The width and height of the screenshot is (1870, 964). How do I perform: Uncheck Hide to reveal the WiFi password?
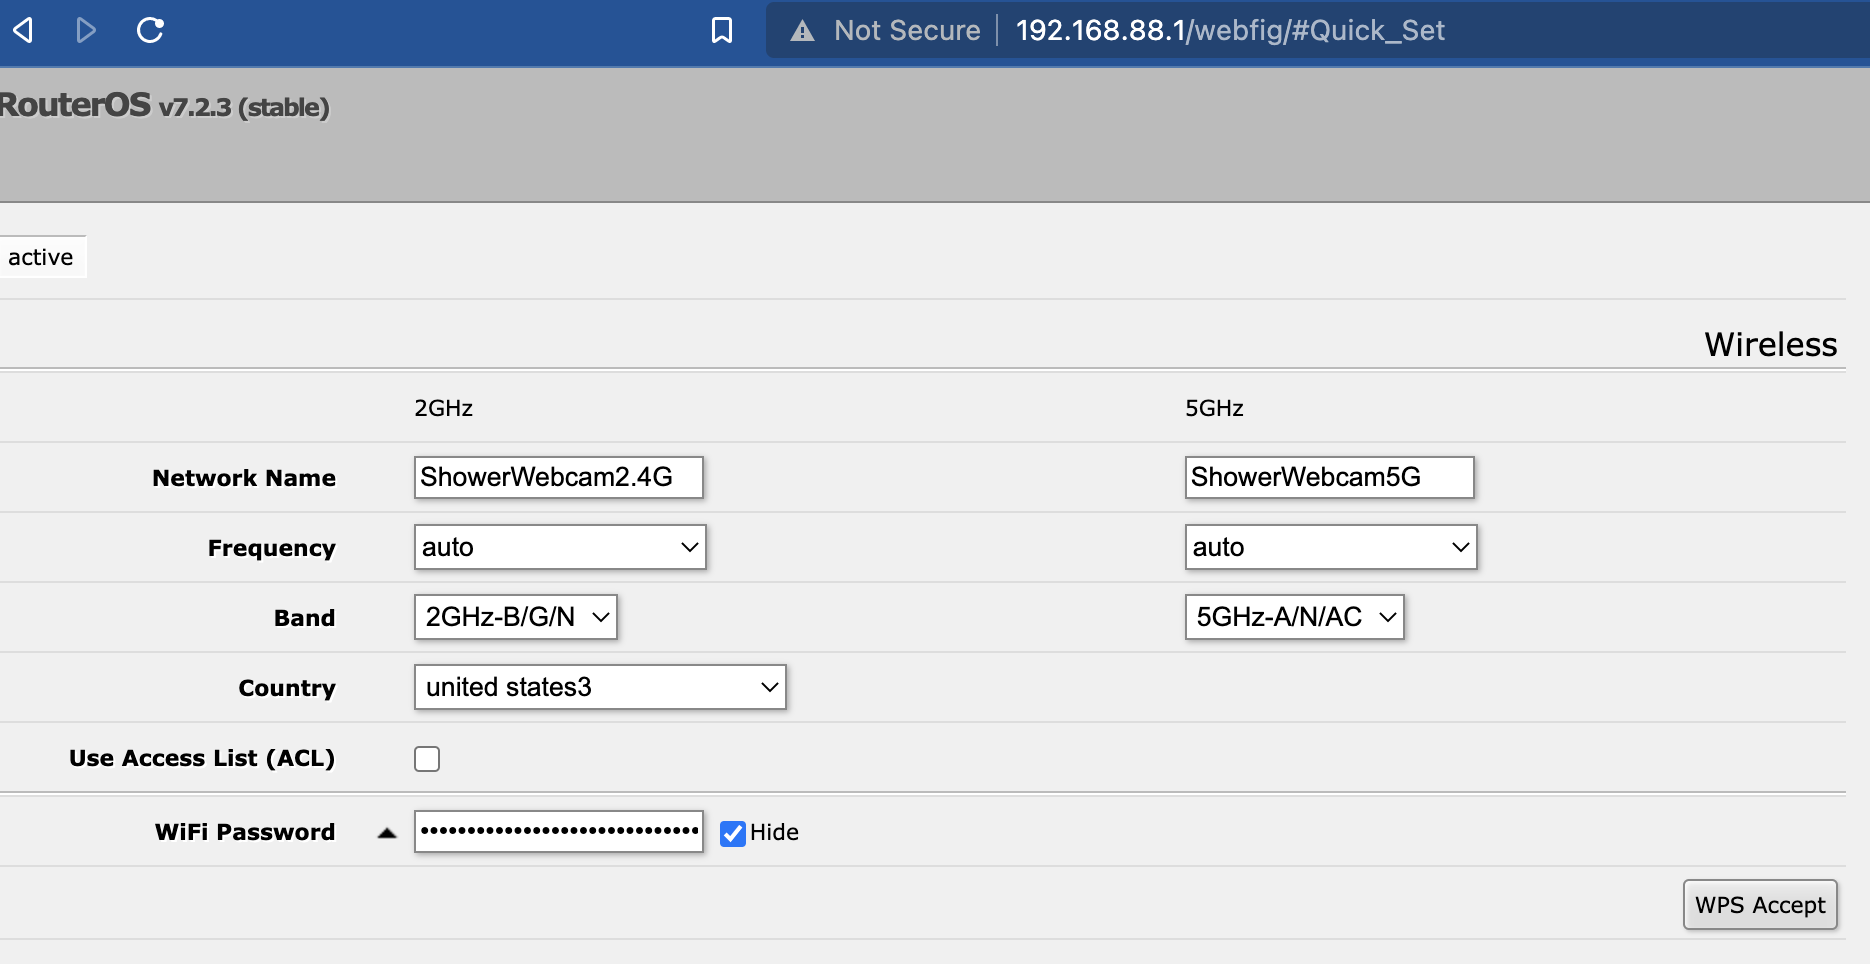coord(733,833)
